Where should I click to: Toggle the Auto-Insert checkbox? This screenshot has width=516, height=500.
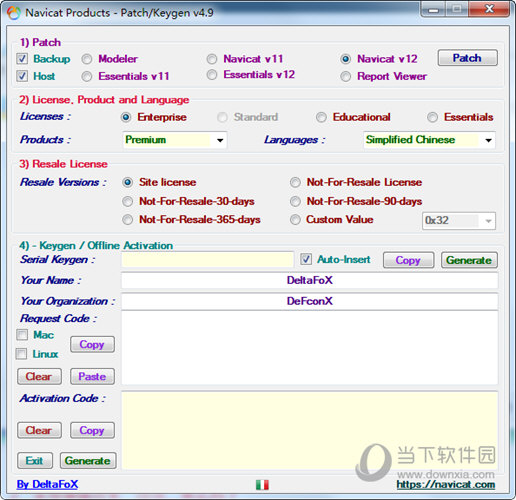[x=306, y=259]
